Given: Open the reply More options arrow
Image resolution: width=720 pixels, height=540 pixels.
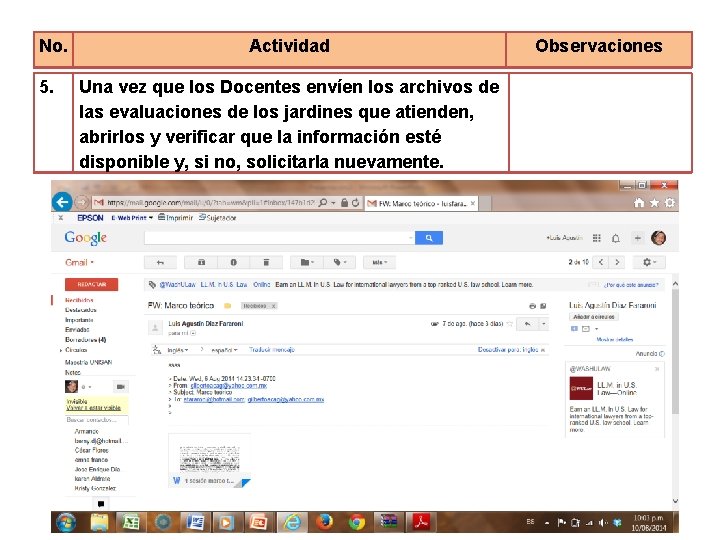Looking at the screenshot, I should click(x=544, y=324).
